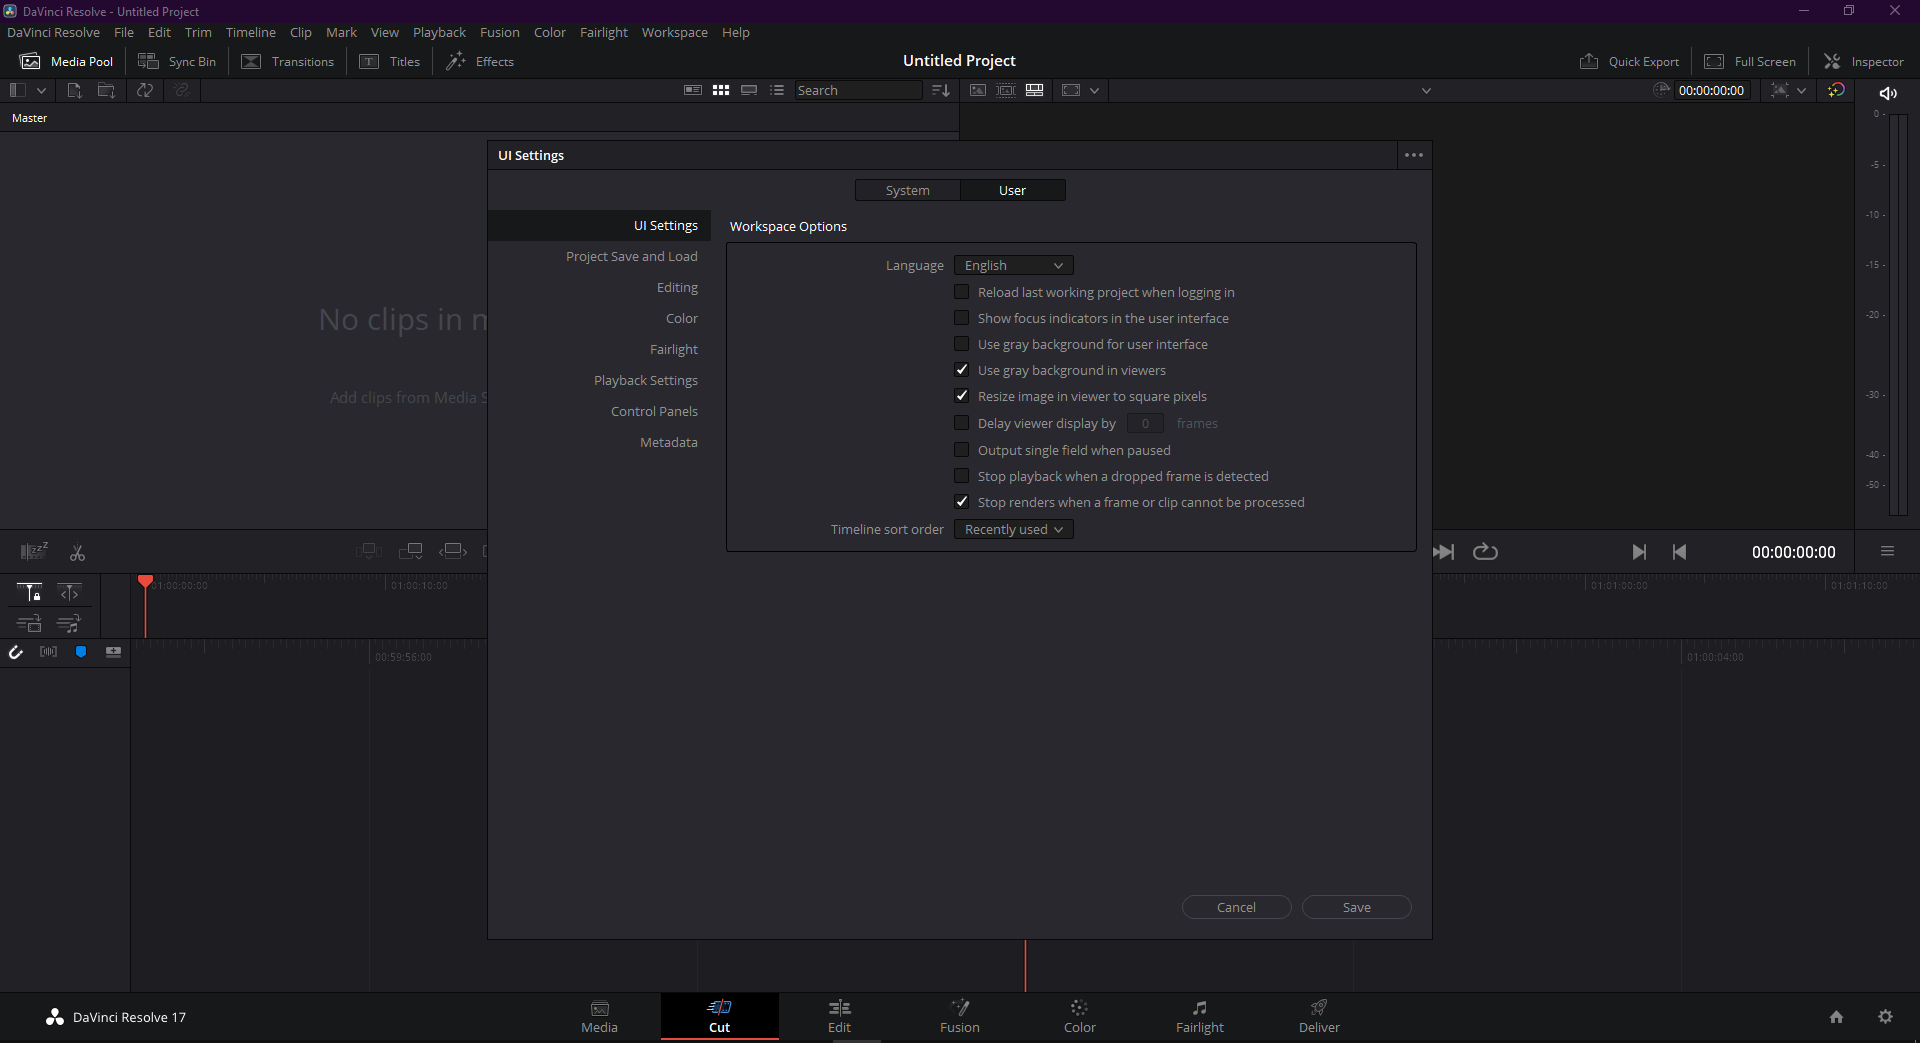Open Project Manager home icon
Image resolution: width=1920 pixels, height=1043 pixels.
pyautogui.click(x=1836, y=1017)
